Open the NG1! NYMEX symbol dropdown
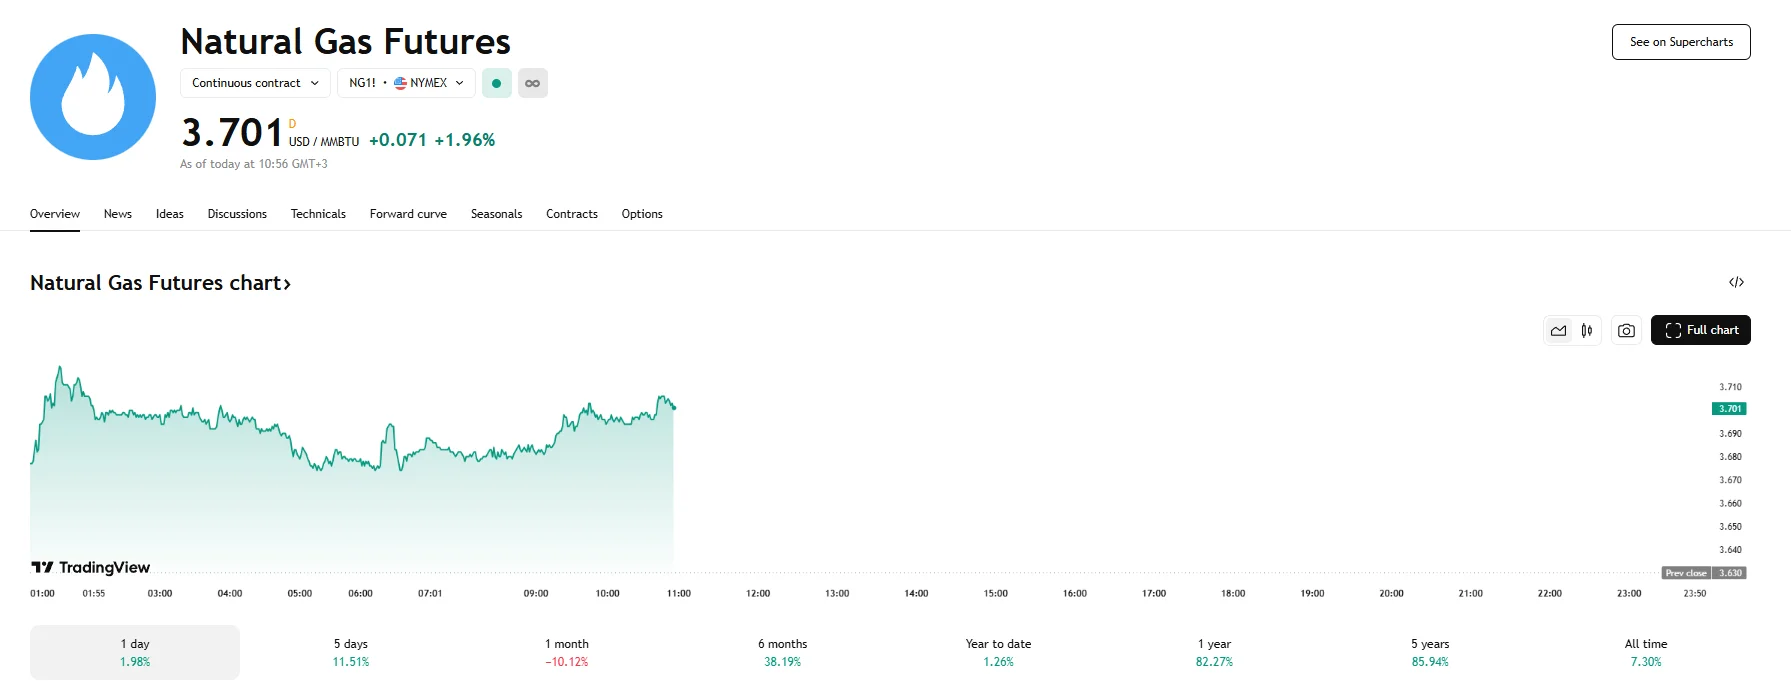 [406, 83]
